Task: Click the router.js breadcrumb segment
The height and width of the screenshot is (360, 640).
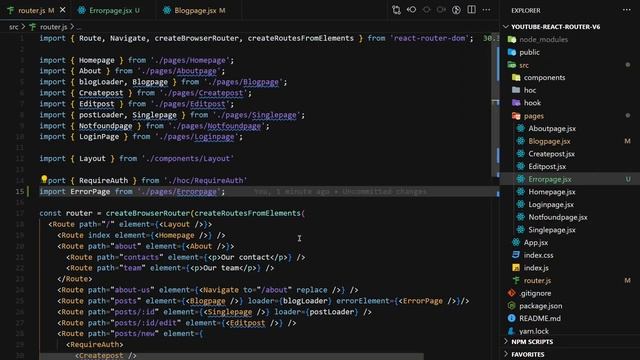Action: pyautogui.click(x=53, y=27)
